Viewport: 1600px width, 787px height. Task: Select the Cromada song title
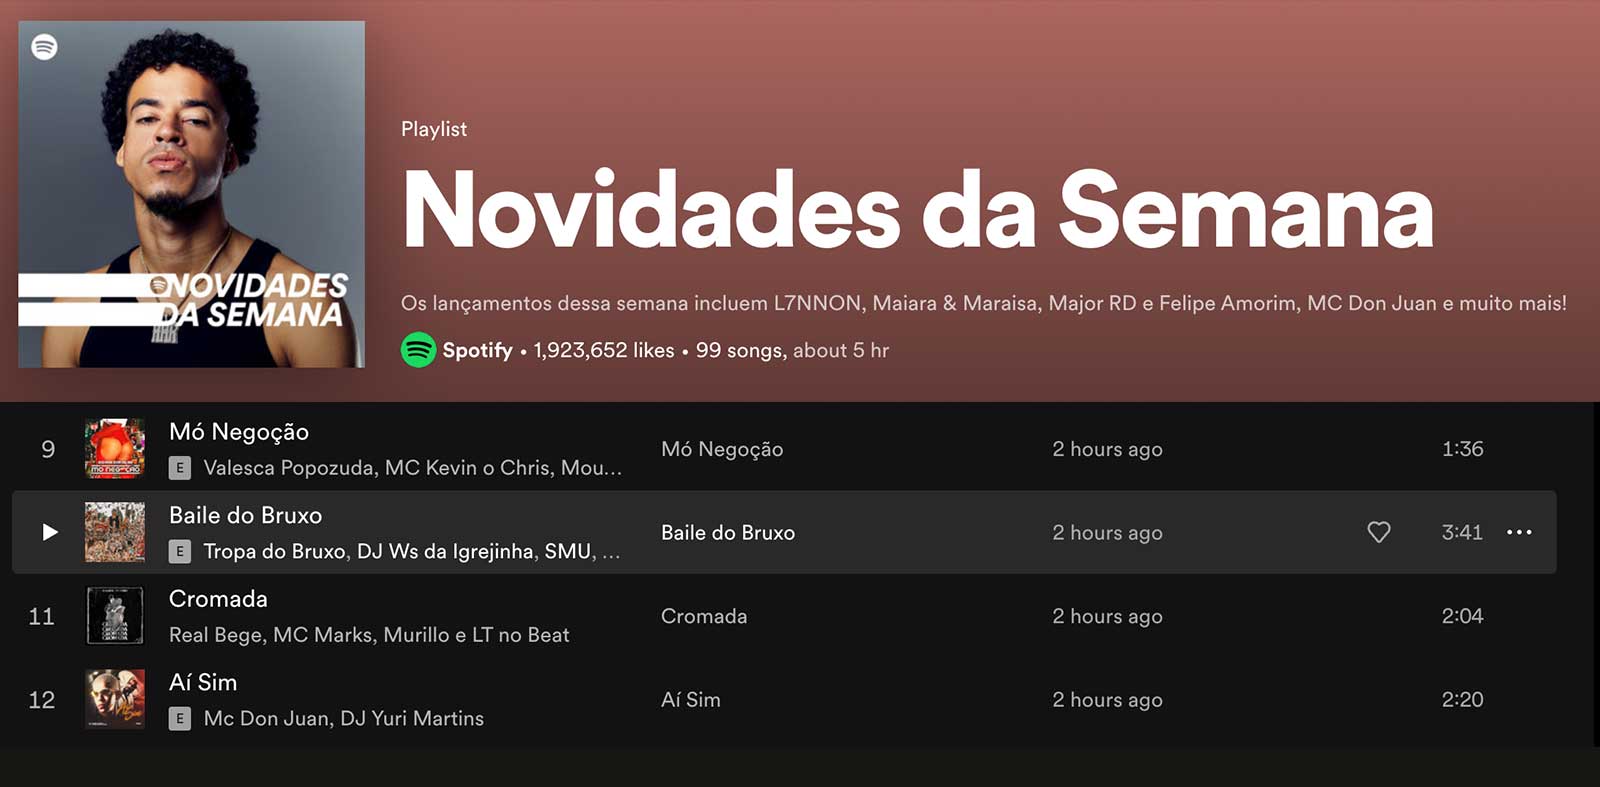218,599
